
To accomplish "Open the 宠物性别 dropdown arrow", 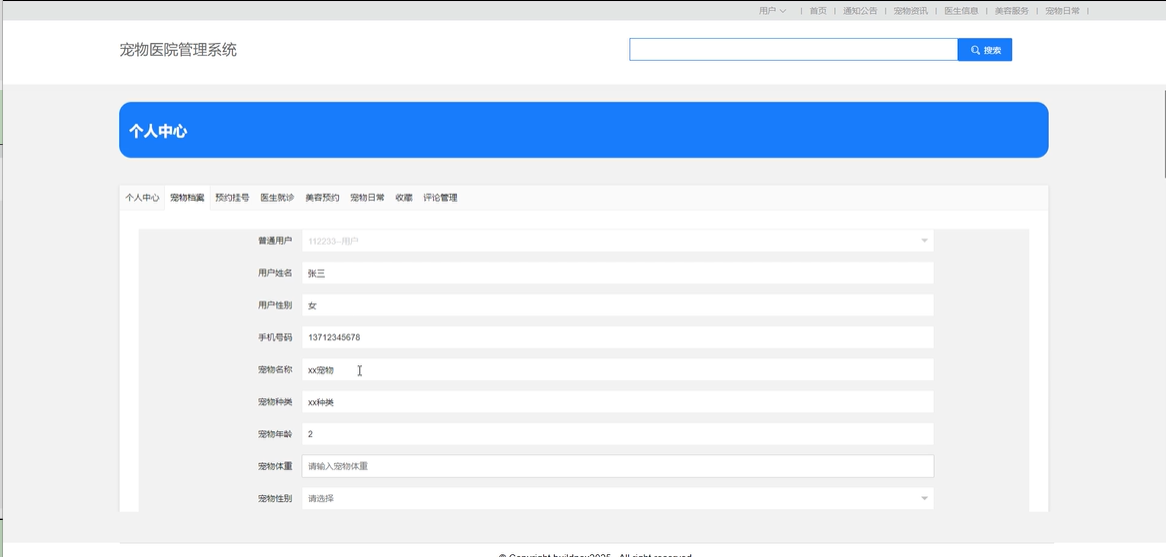I will [x=924, y=498].
